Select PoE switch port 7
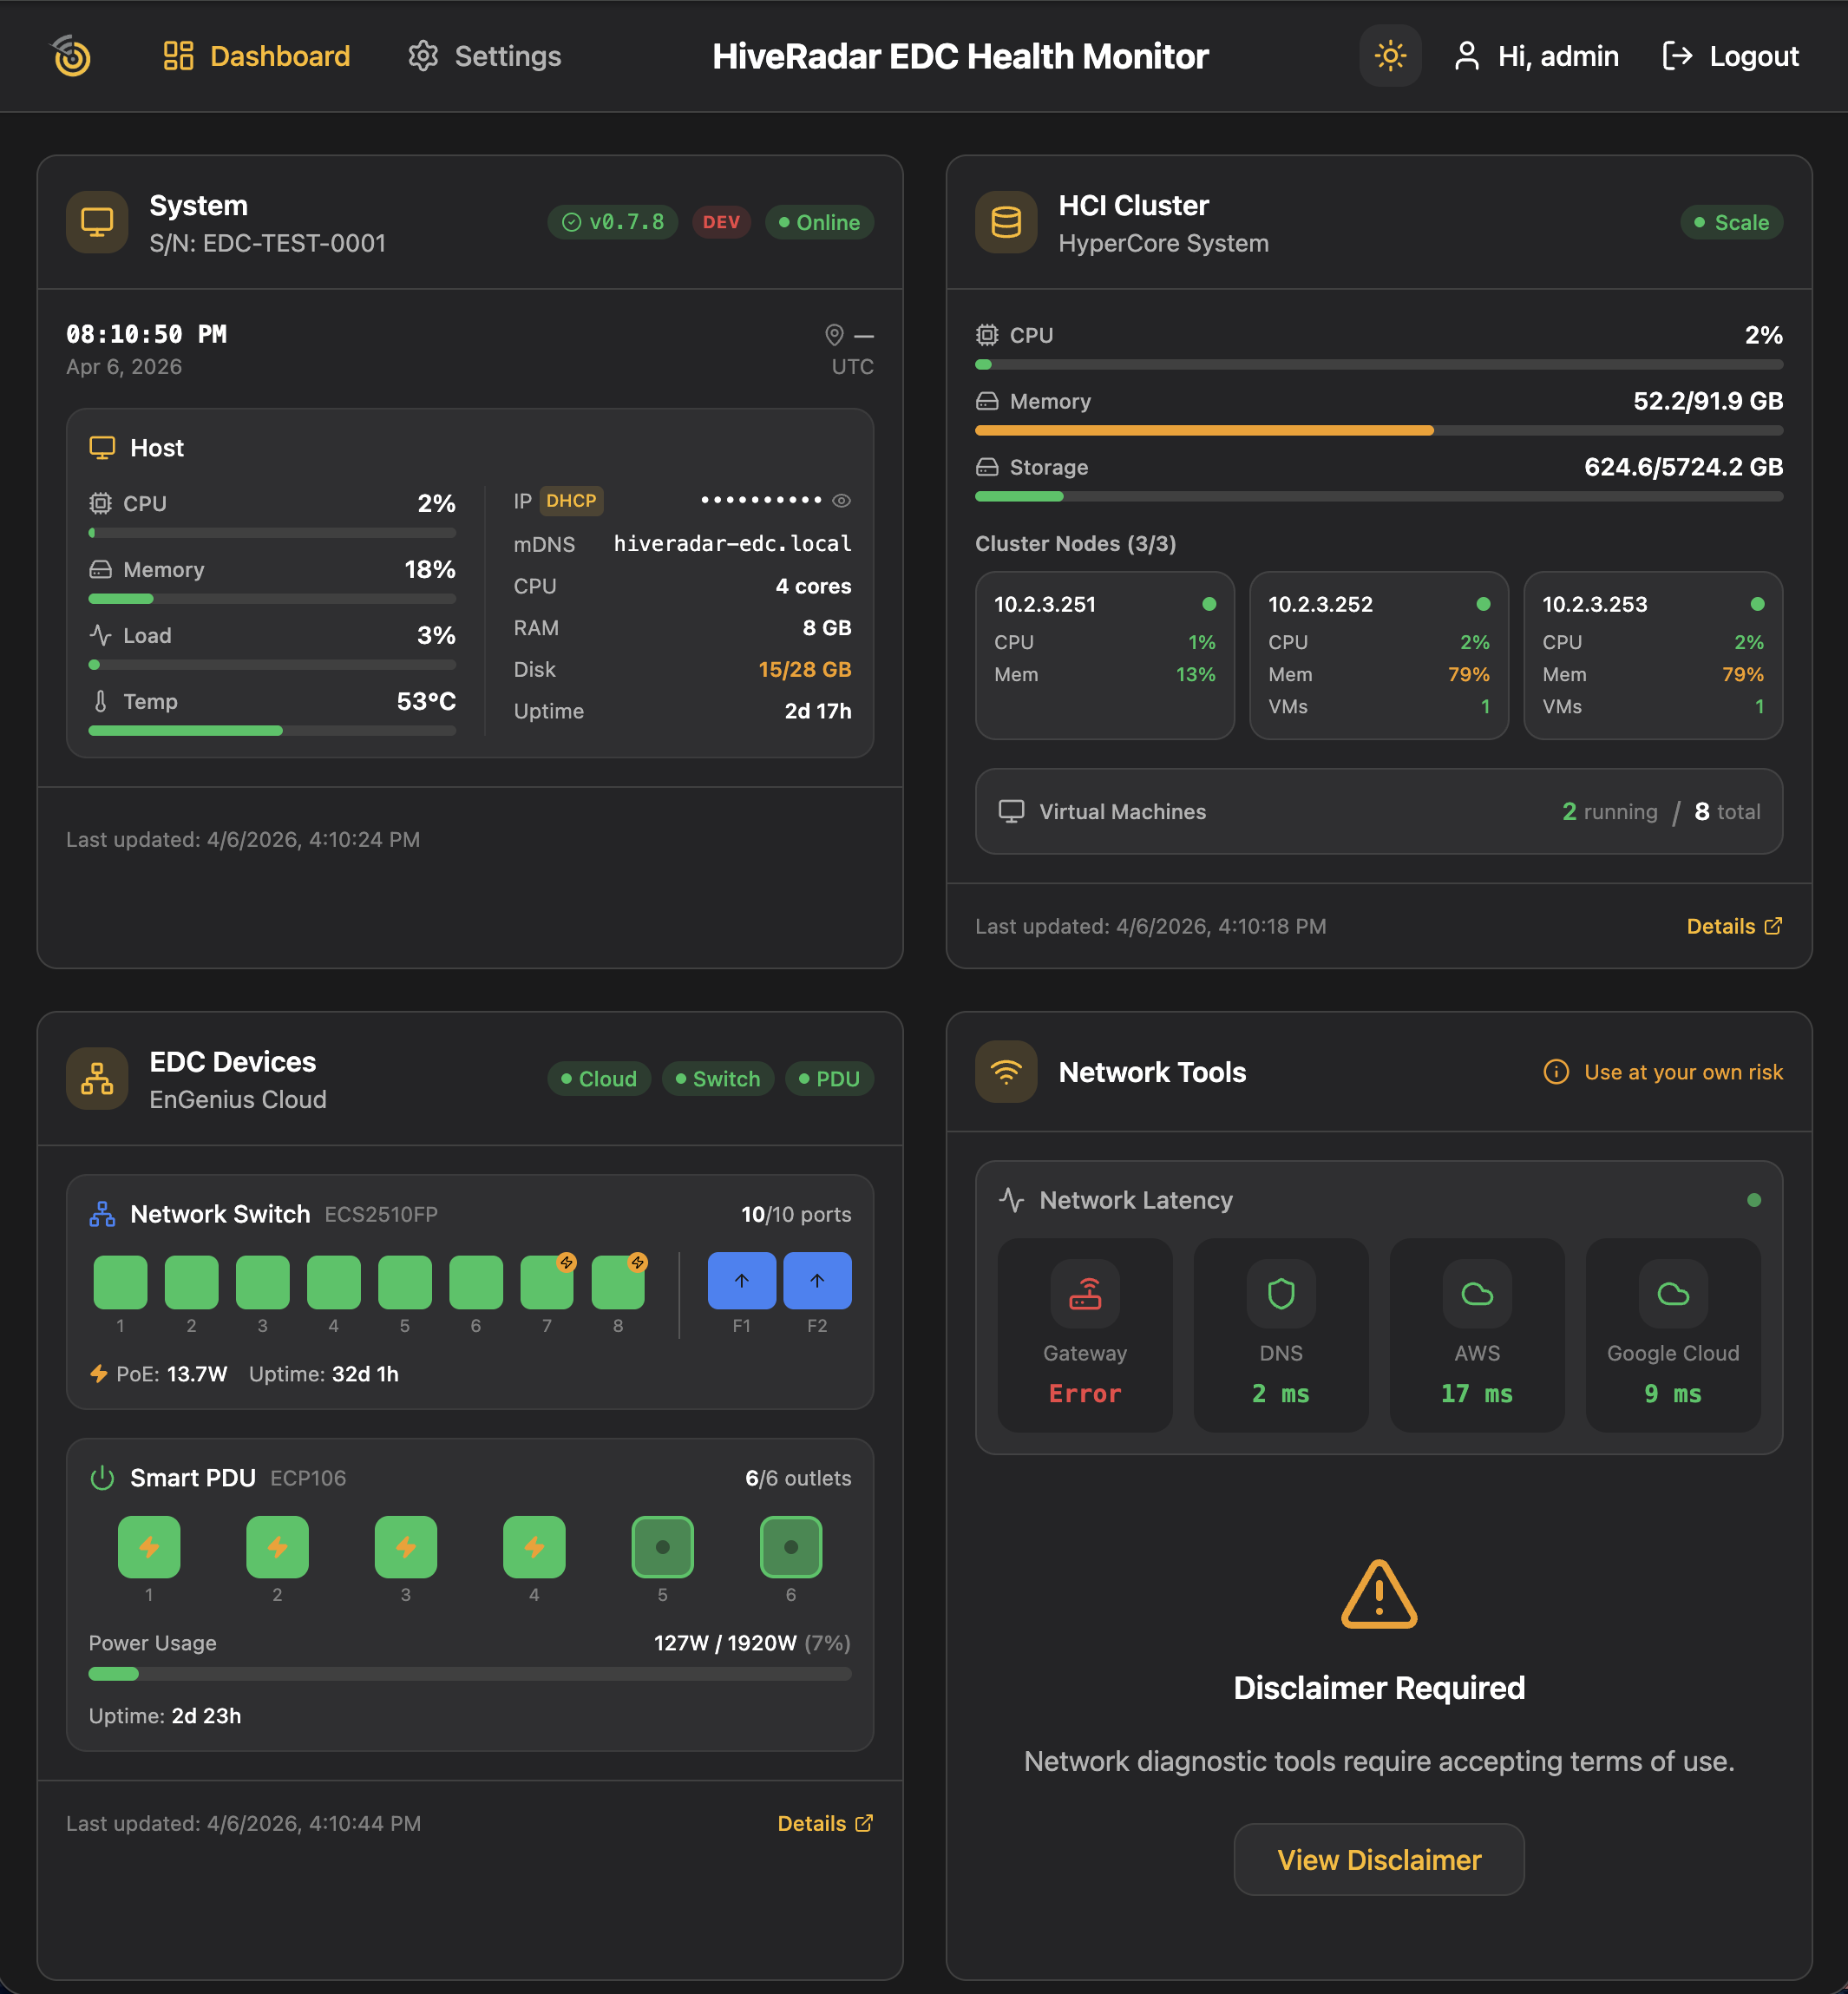The height and width of the screenshot is (1994, 1848). coord(547,1282)
